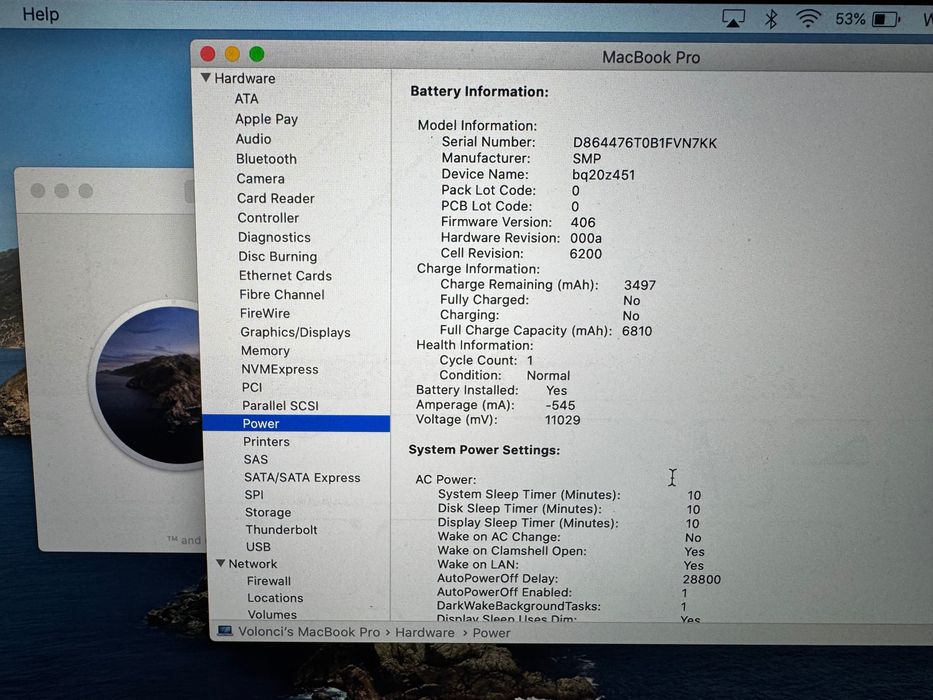The height and width of the screenshot is (700, 933).
Task: Select Memory in the sidebar
Action: click(x=265, y=351)
